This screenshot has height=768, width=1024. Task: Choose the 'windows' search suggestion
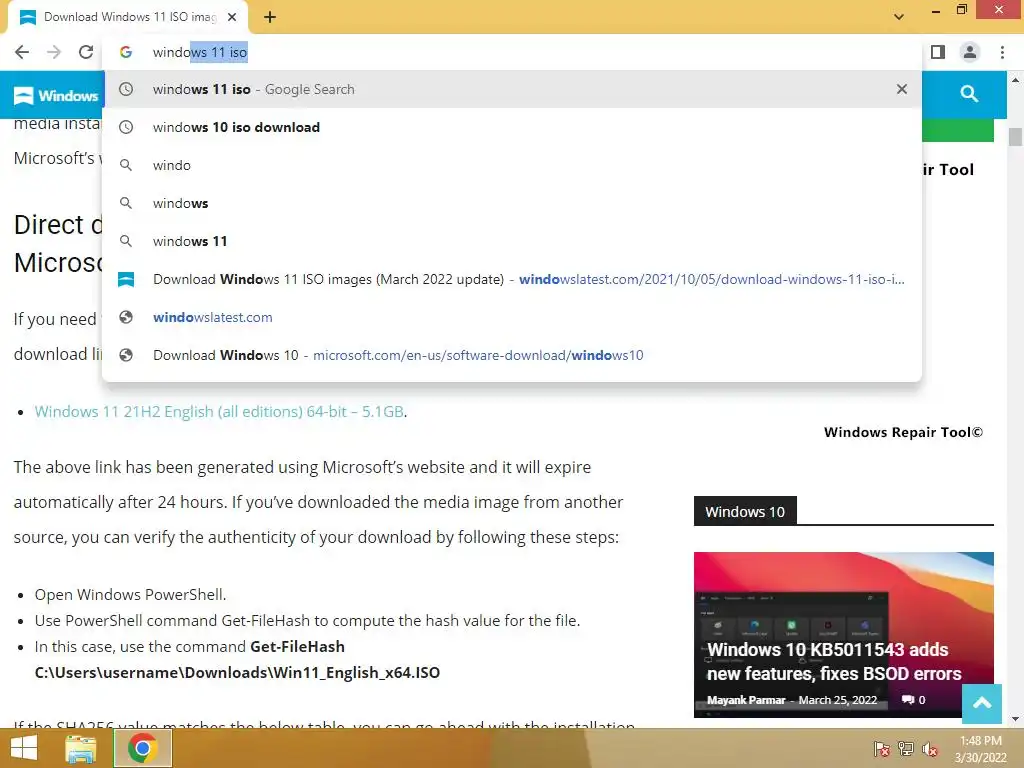(511, 203)
